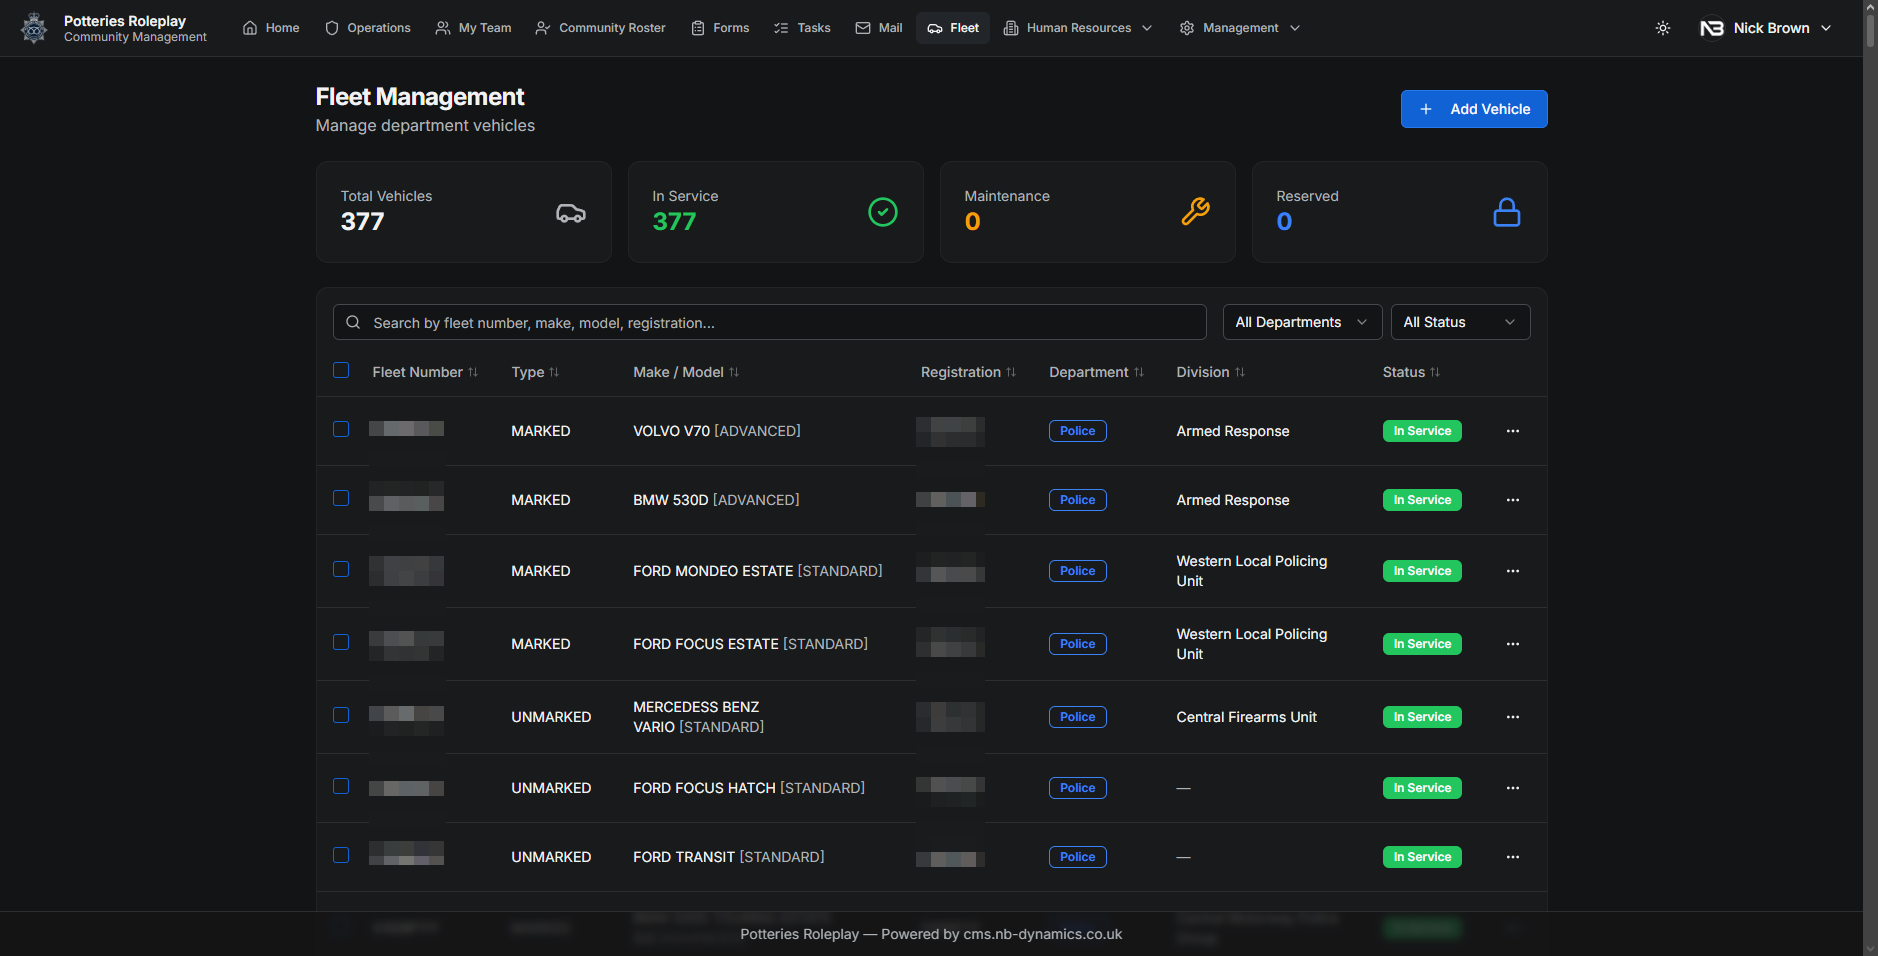1878x956 pixels.
Task: Go to the Home page
Action: point(271,28)
